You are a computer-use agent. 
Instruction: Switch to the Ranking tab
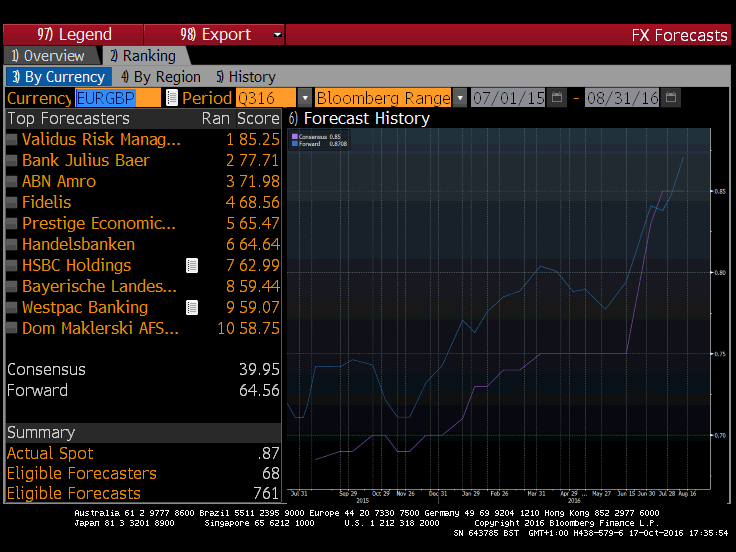[146, 56]
